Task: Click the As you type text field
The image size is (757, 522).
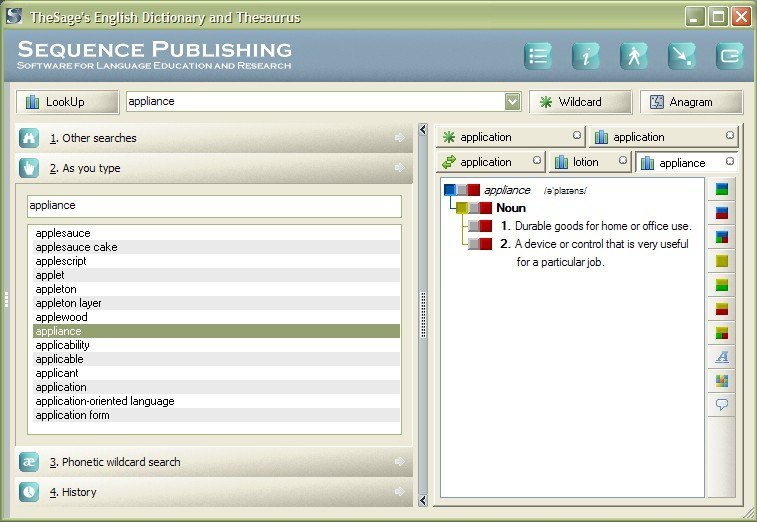Action: [214, 206]
